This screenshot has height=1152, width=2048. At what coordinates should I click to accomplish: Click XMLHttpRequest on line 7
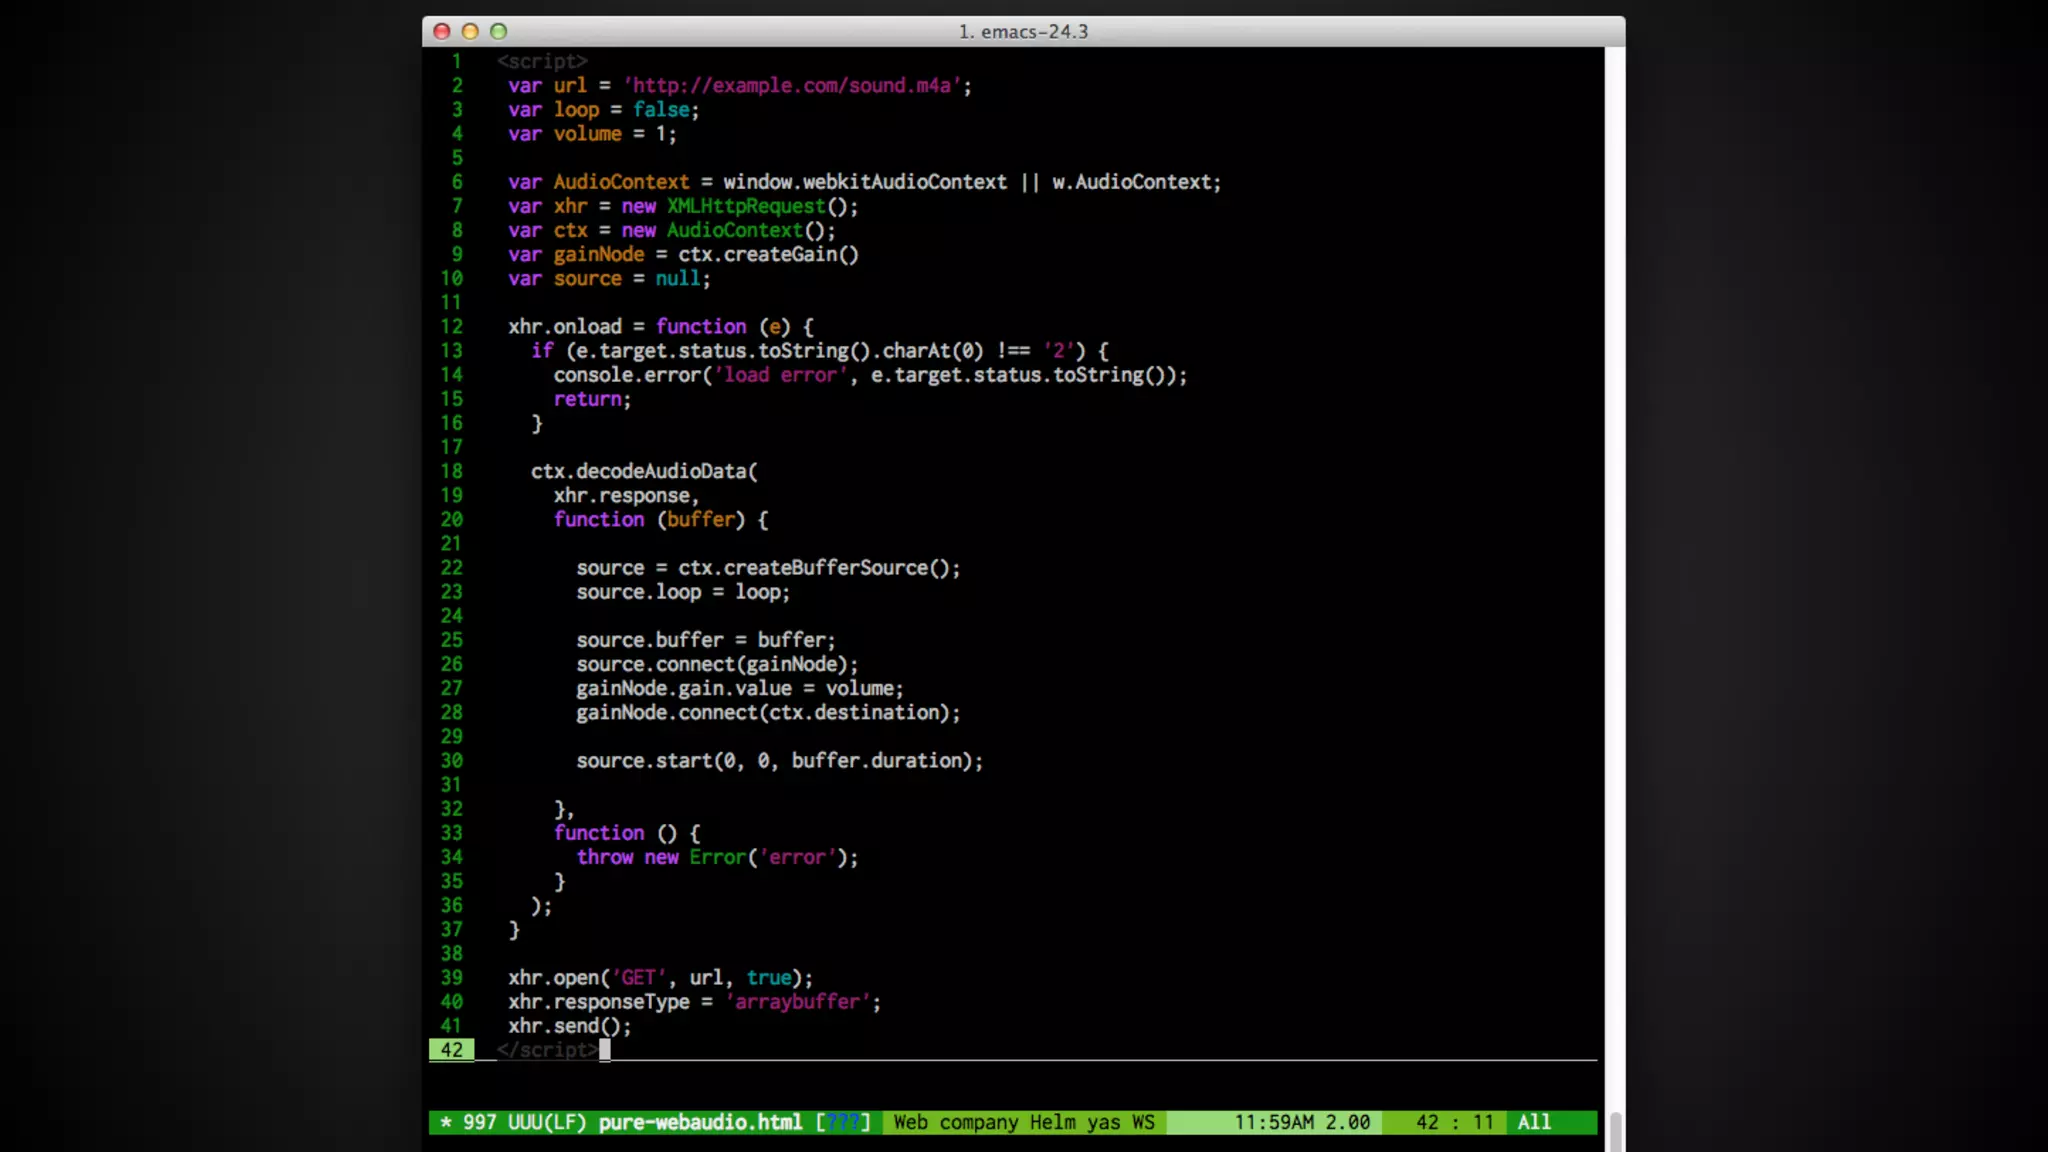pyautogui.click(x=746, y=206)
